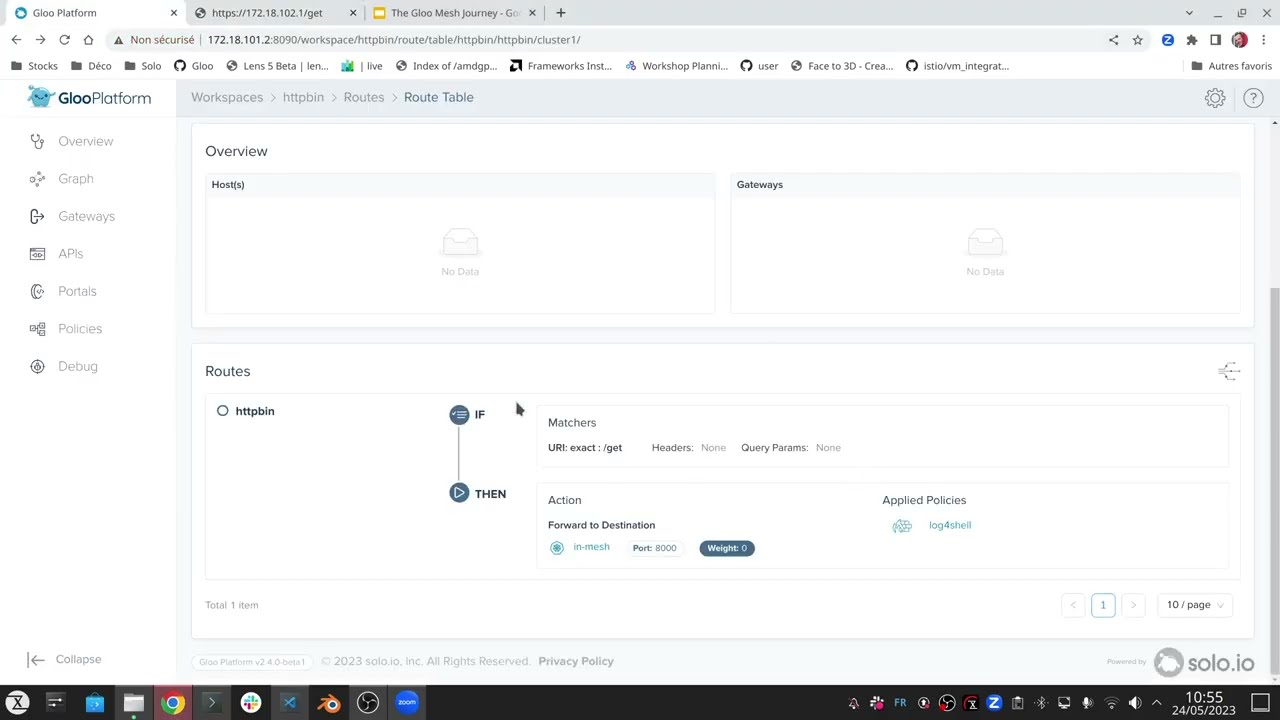Open the Frameworks Inst... bookmark
The image size is (1280, 720).
(561, 66)
